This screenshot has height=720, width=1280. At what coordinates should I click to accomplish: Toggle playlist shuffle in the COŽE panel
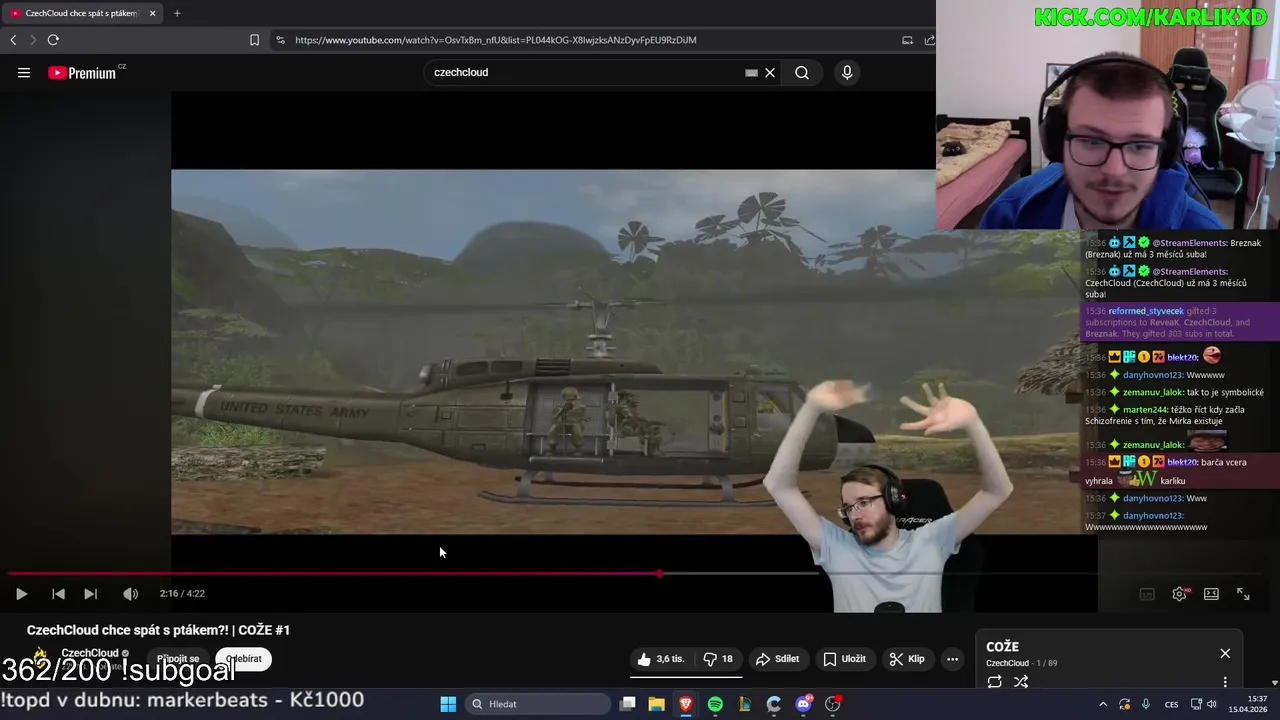1021,682
